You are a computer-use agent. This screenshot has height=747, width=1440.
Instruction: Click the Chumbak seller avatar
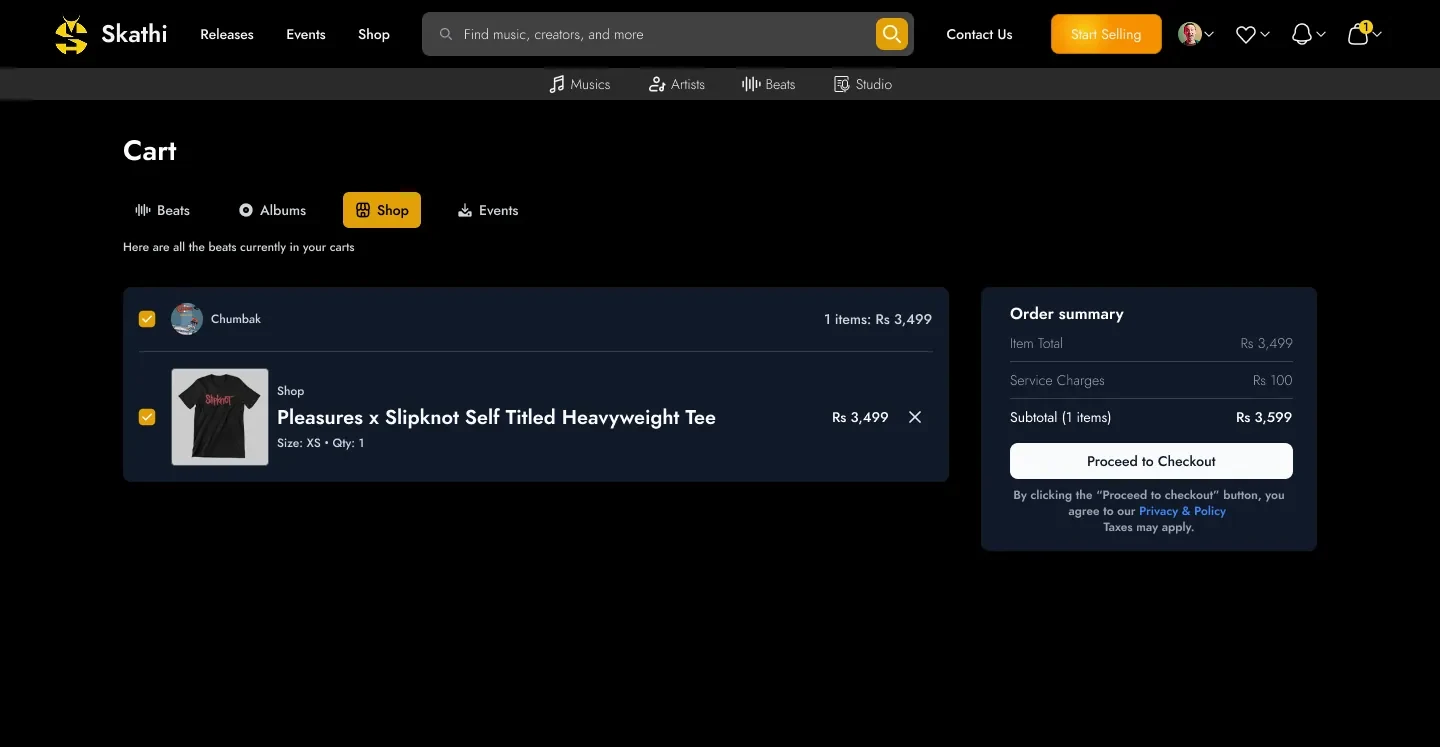(x=187, y=319)
